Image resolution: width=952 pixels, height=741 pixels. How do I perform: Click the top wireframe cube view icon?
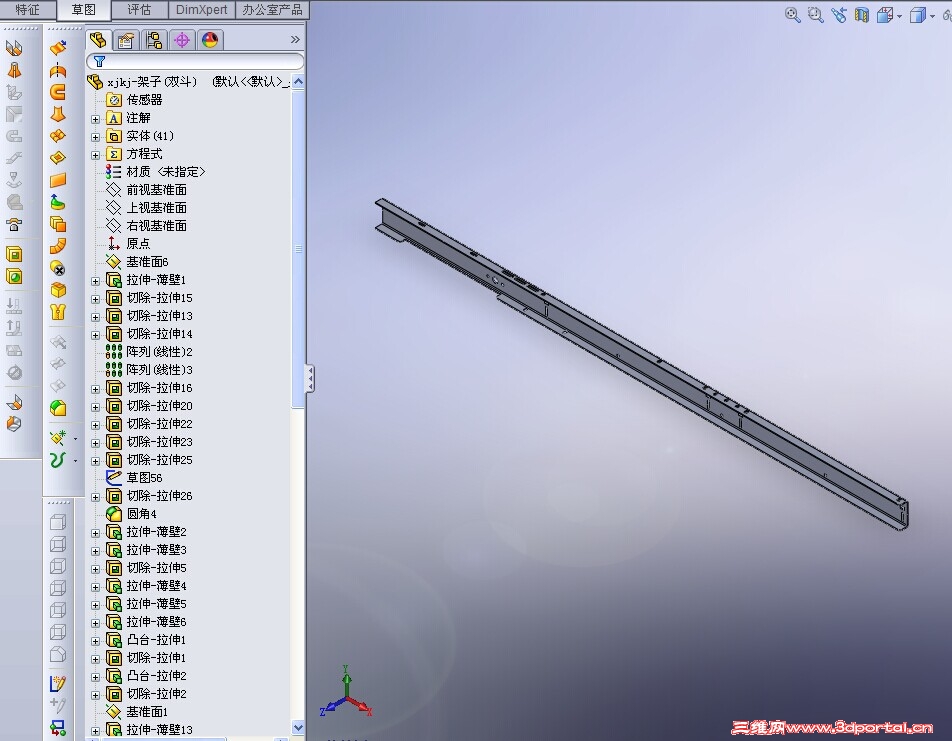click(x=58, y=522)
